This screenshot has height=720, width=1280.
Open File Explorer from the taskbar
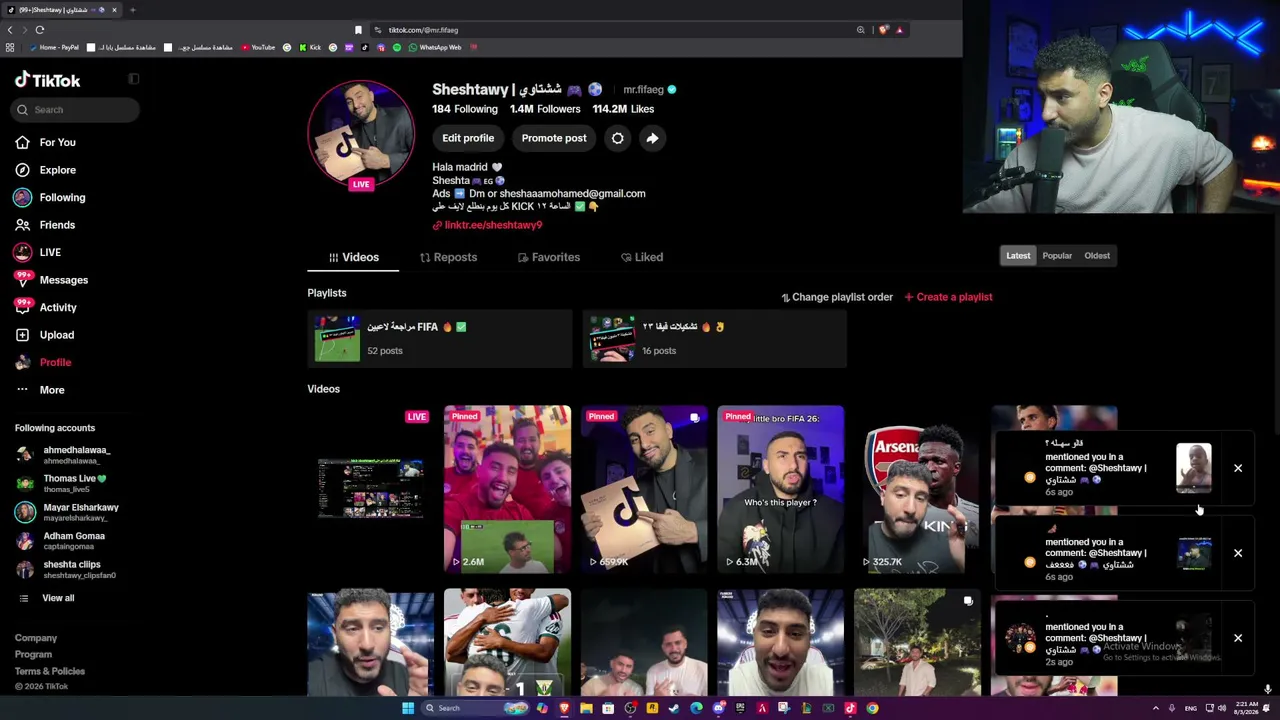pos(586,708)
